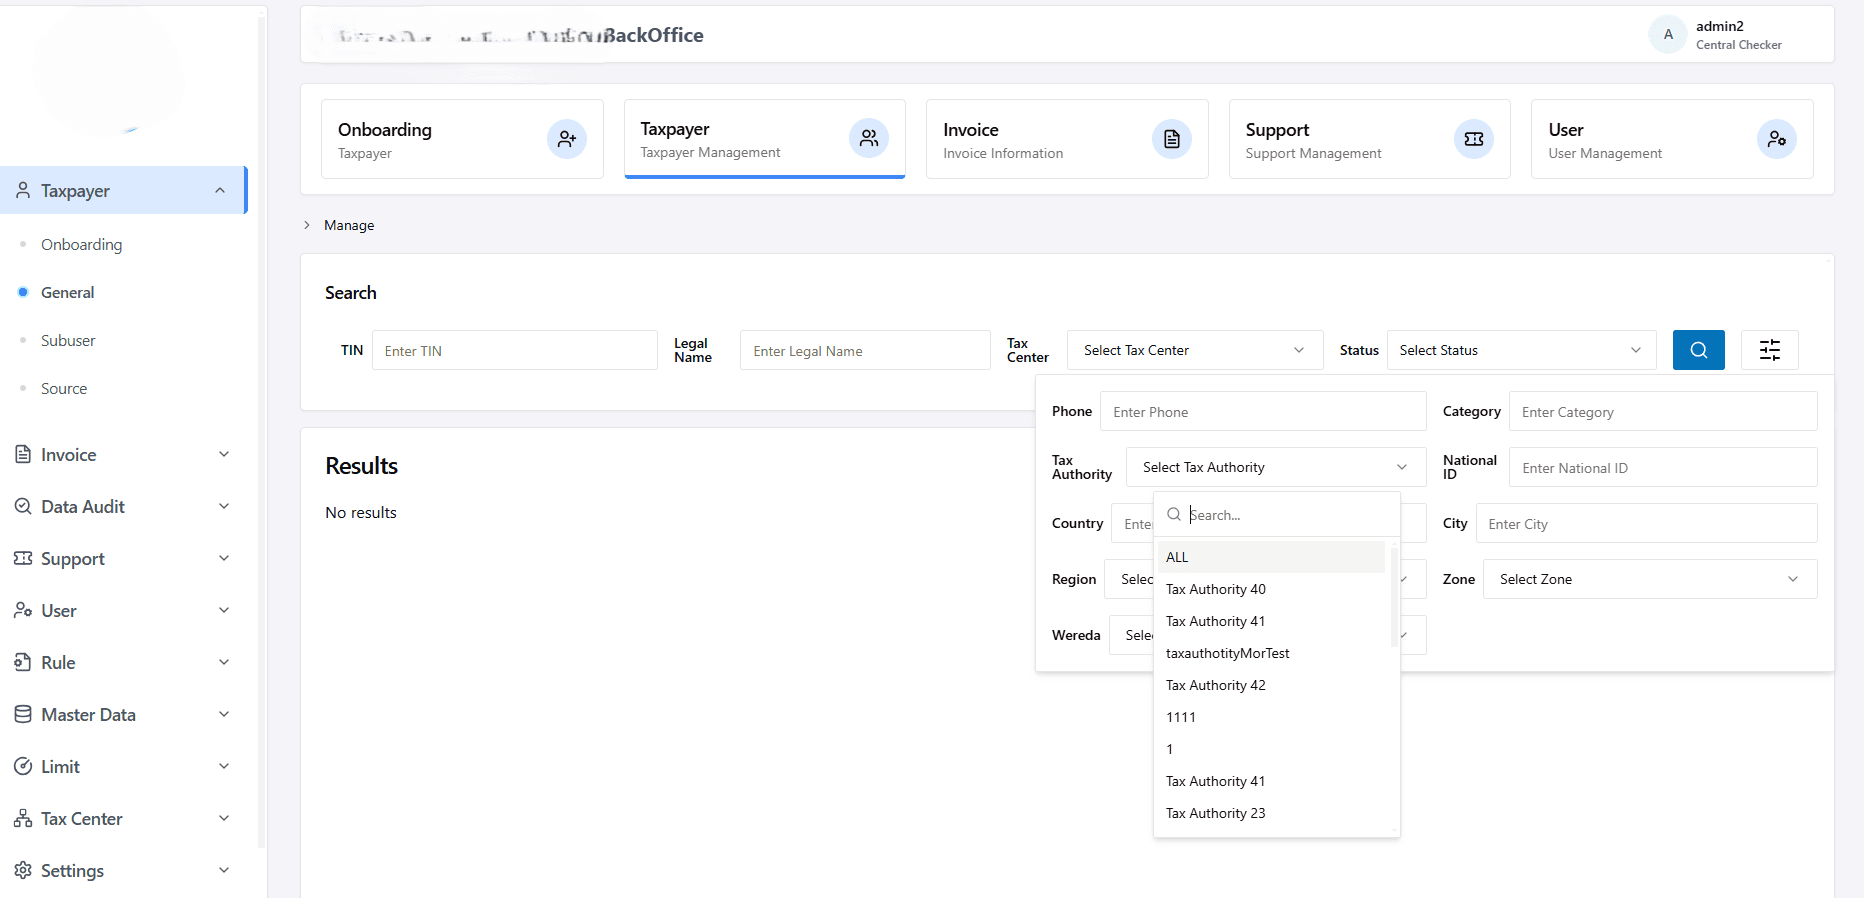Click the Rule sidebar icon
This screenshot has width=1864, height=898.
(23, 662)
